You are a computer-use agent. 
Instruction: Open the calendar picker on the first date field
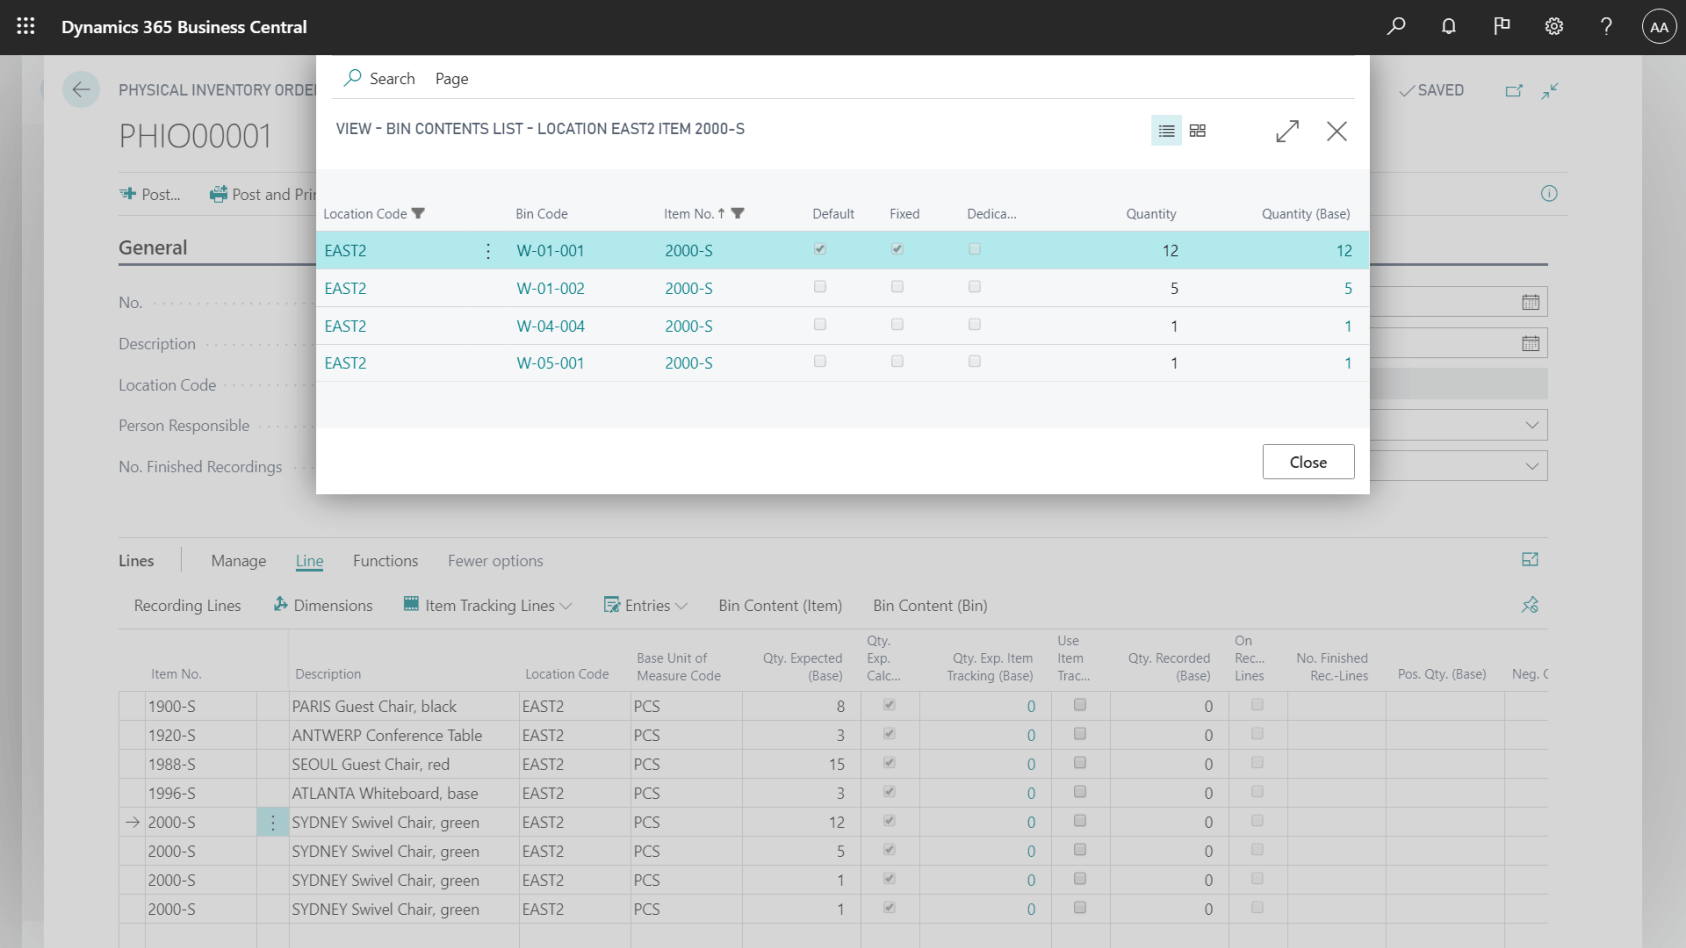coord(1530,302)
